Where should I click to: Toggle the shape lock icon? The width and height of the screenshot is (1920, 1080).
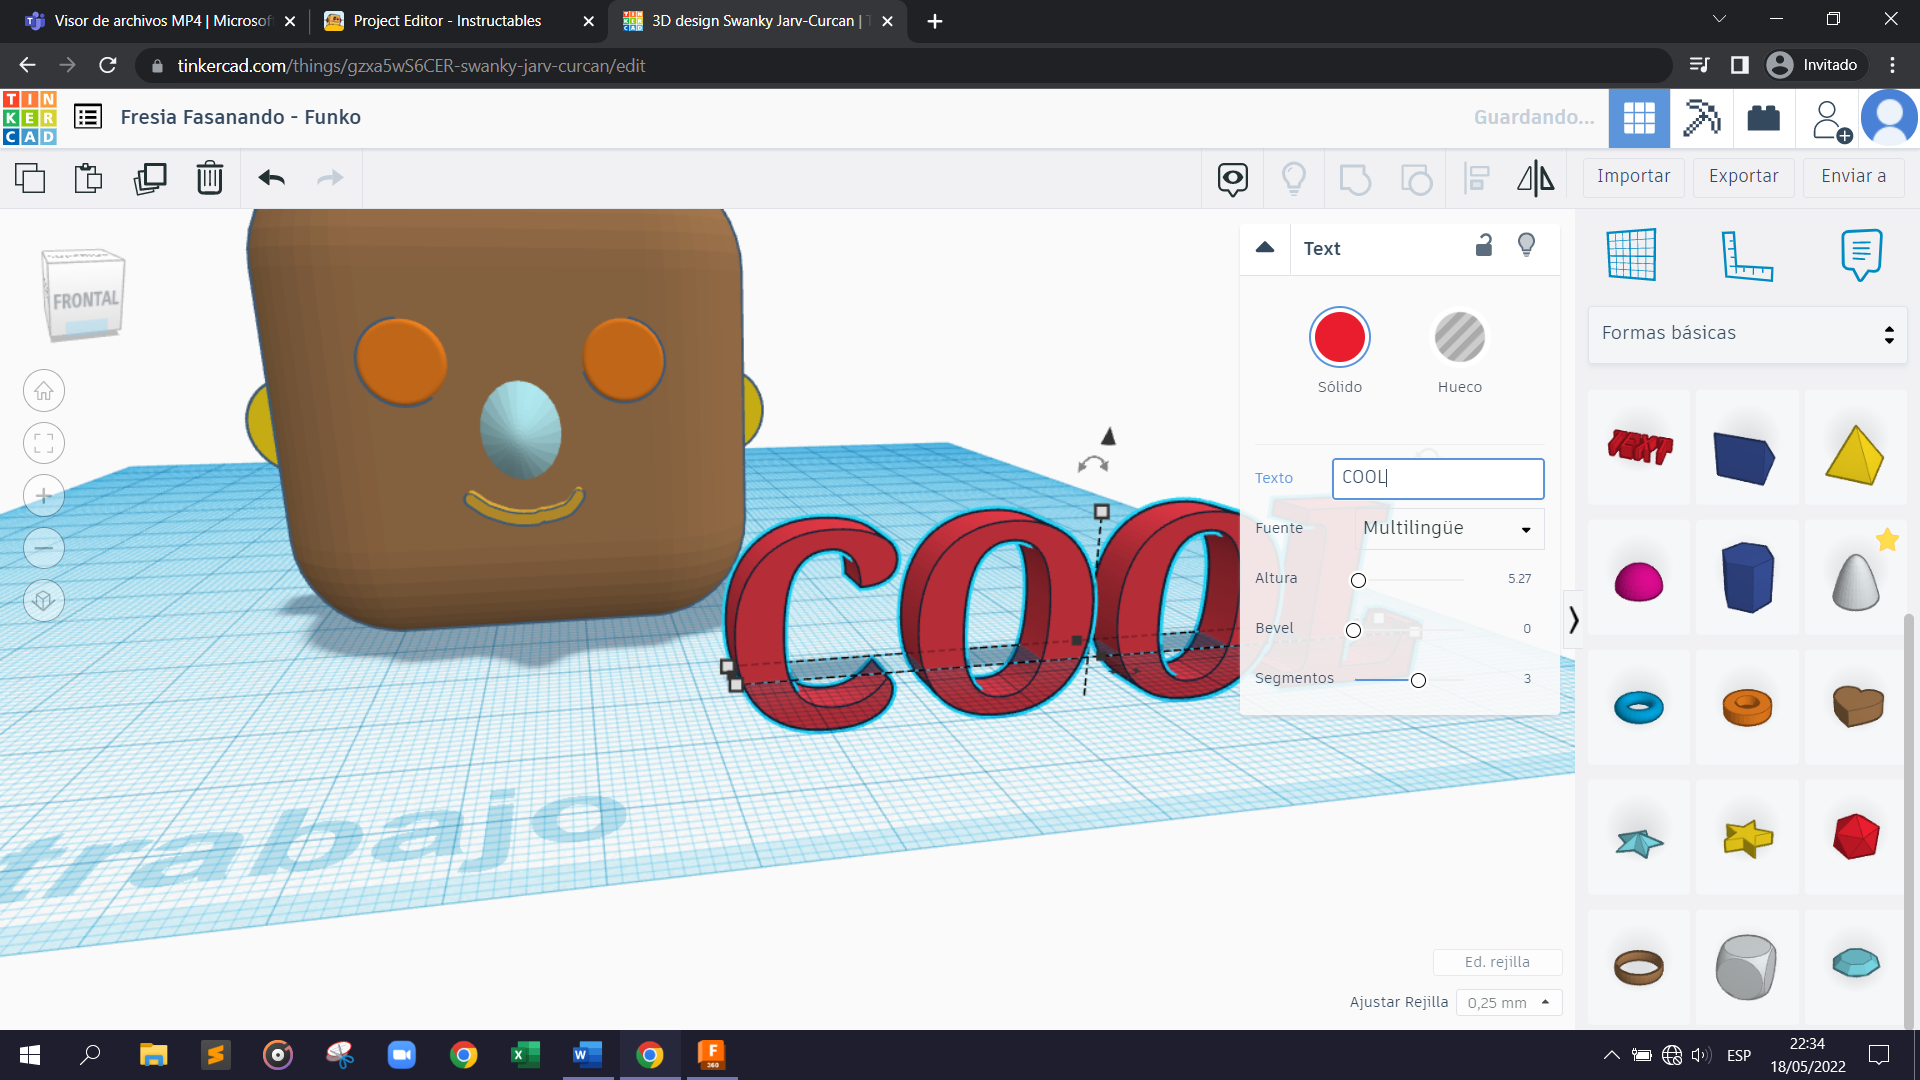click(1484, 246)
